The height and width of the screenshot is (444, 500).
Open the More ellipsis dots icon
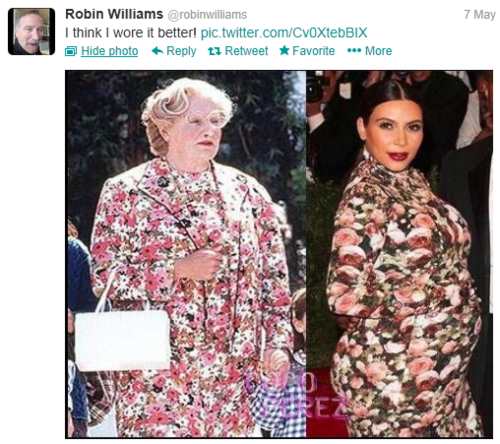(354, 51)
